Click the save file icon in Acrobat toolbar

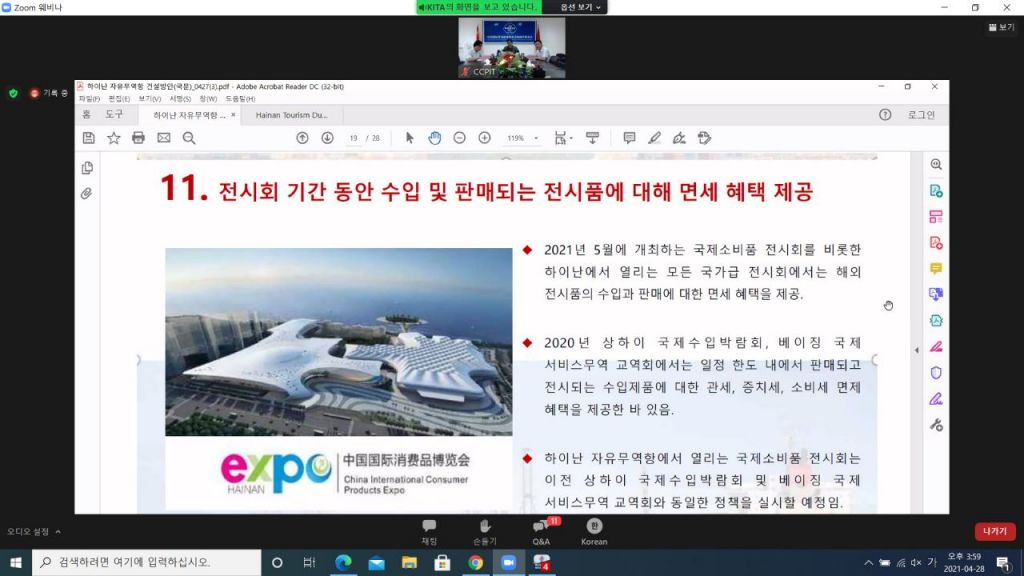pos(88,138)
